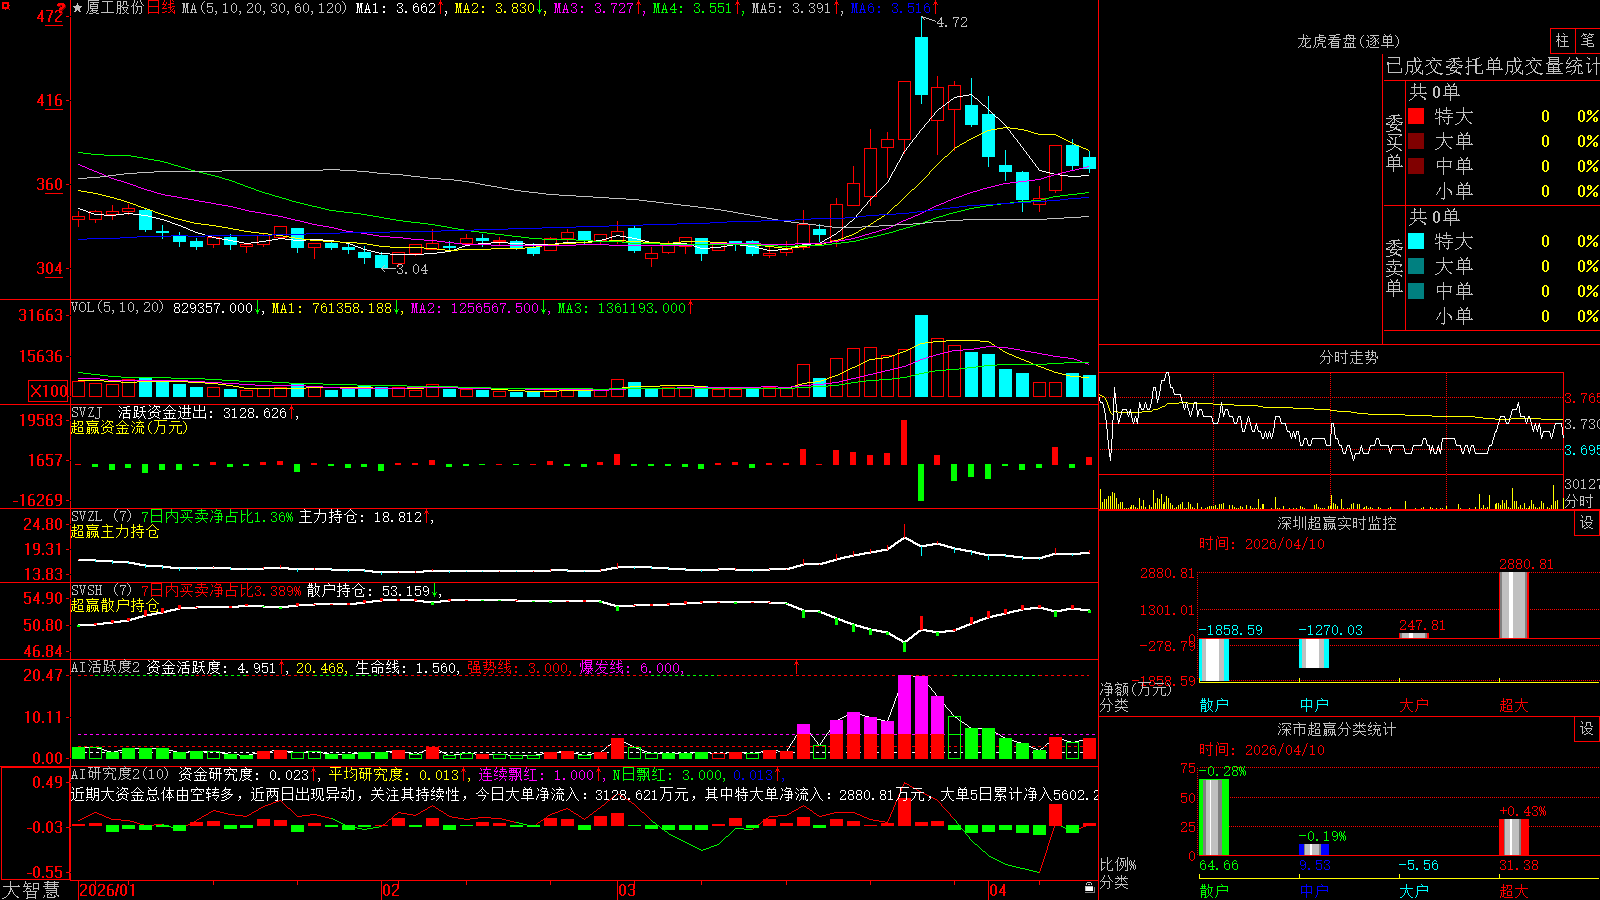Switch 龙虎看盘 to 笔 tick mode
This screenshot has height=900, width=1600.
click(1588, 40)
